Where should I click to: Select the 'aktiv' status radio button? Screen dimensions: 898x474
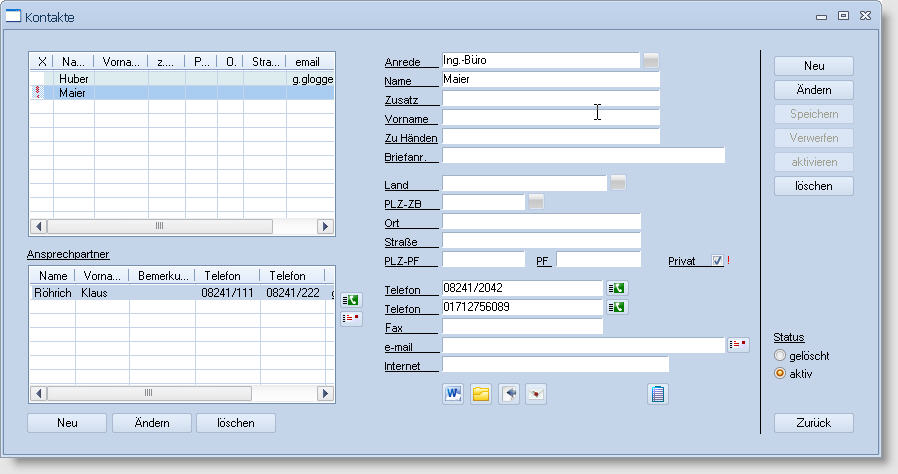tap(780, 373)
